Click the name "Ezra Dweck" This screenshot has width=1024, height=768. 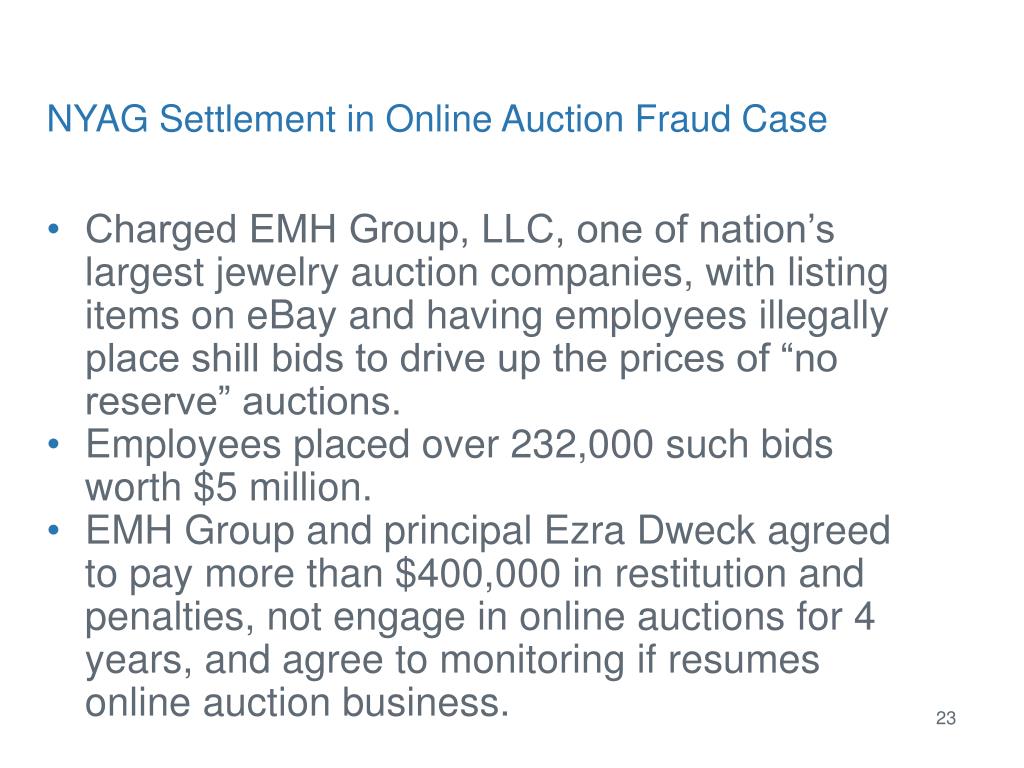(x=649, y=530)
